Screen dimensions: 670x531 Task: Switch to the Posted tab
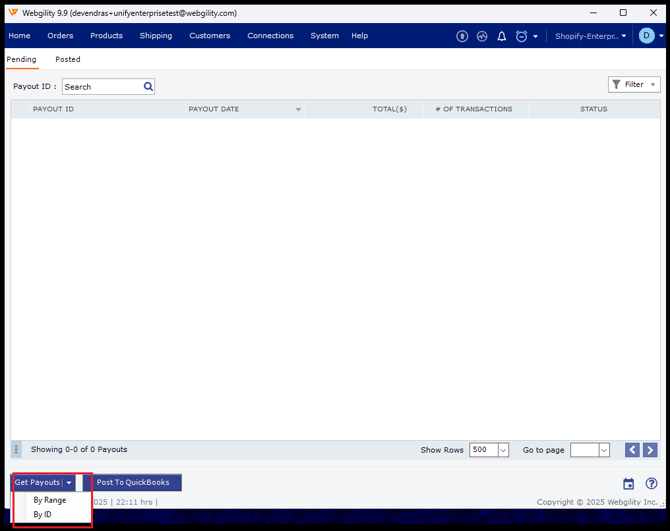68,60
